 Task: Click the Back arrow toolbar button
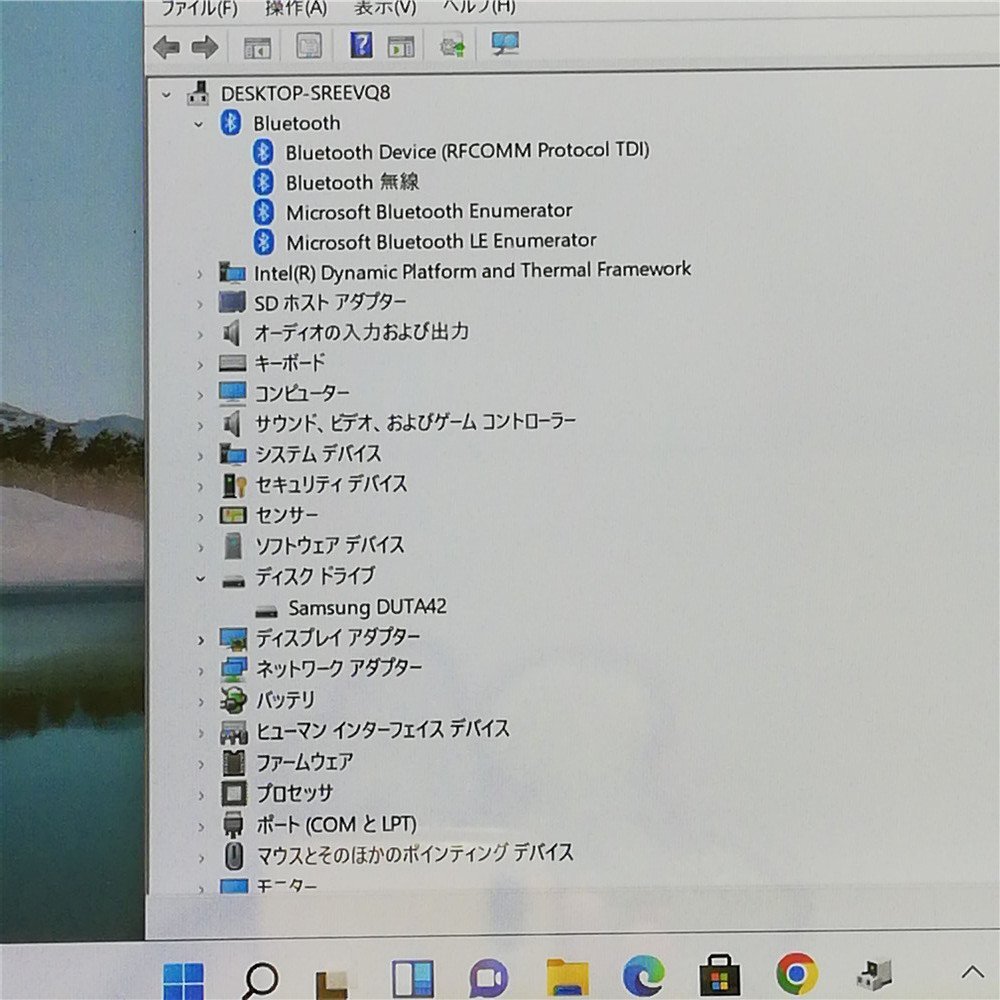(166, 47)
